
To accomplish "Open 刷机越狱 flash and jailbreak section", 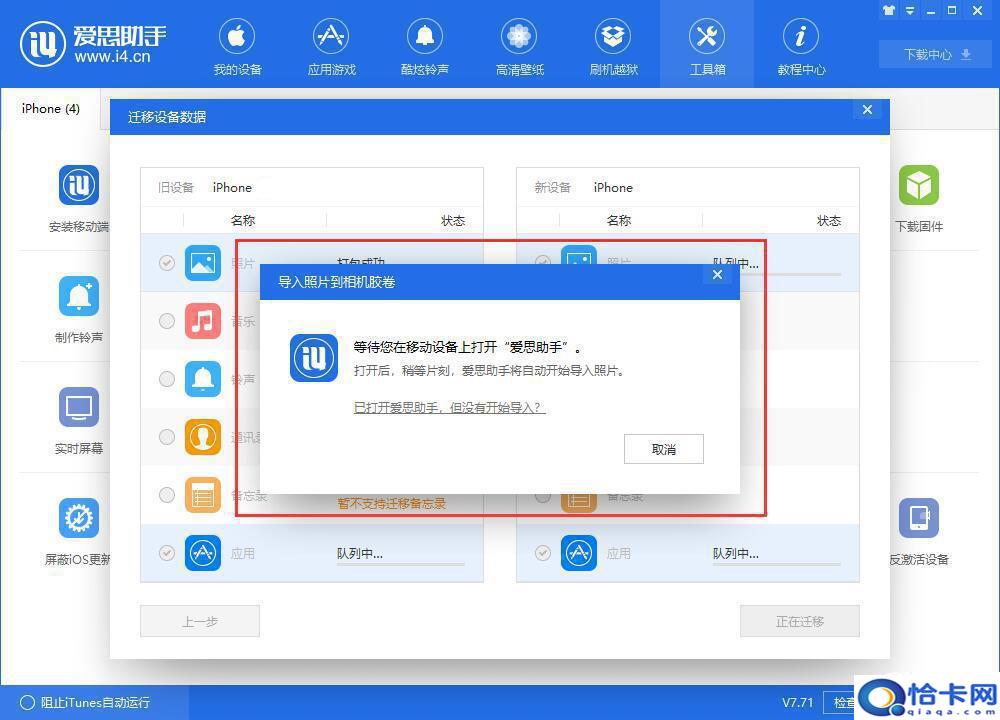I will click(614, 48).
